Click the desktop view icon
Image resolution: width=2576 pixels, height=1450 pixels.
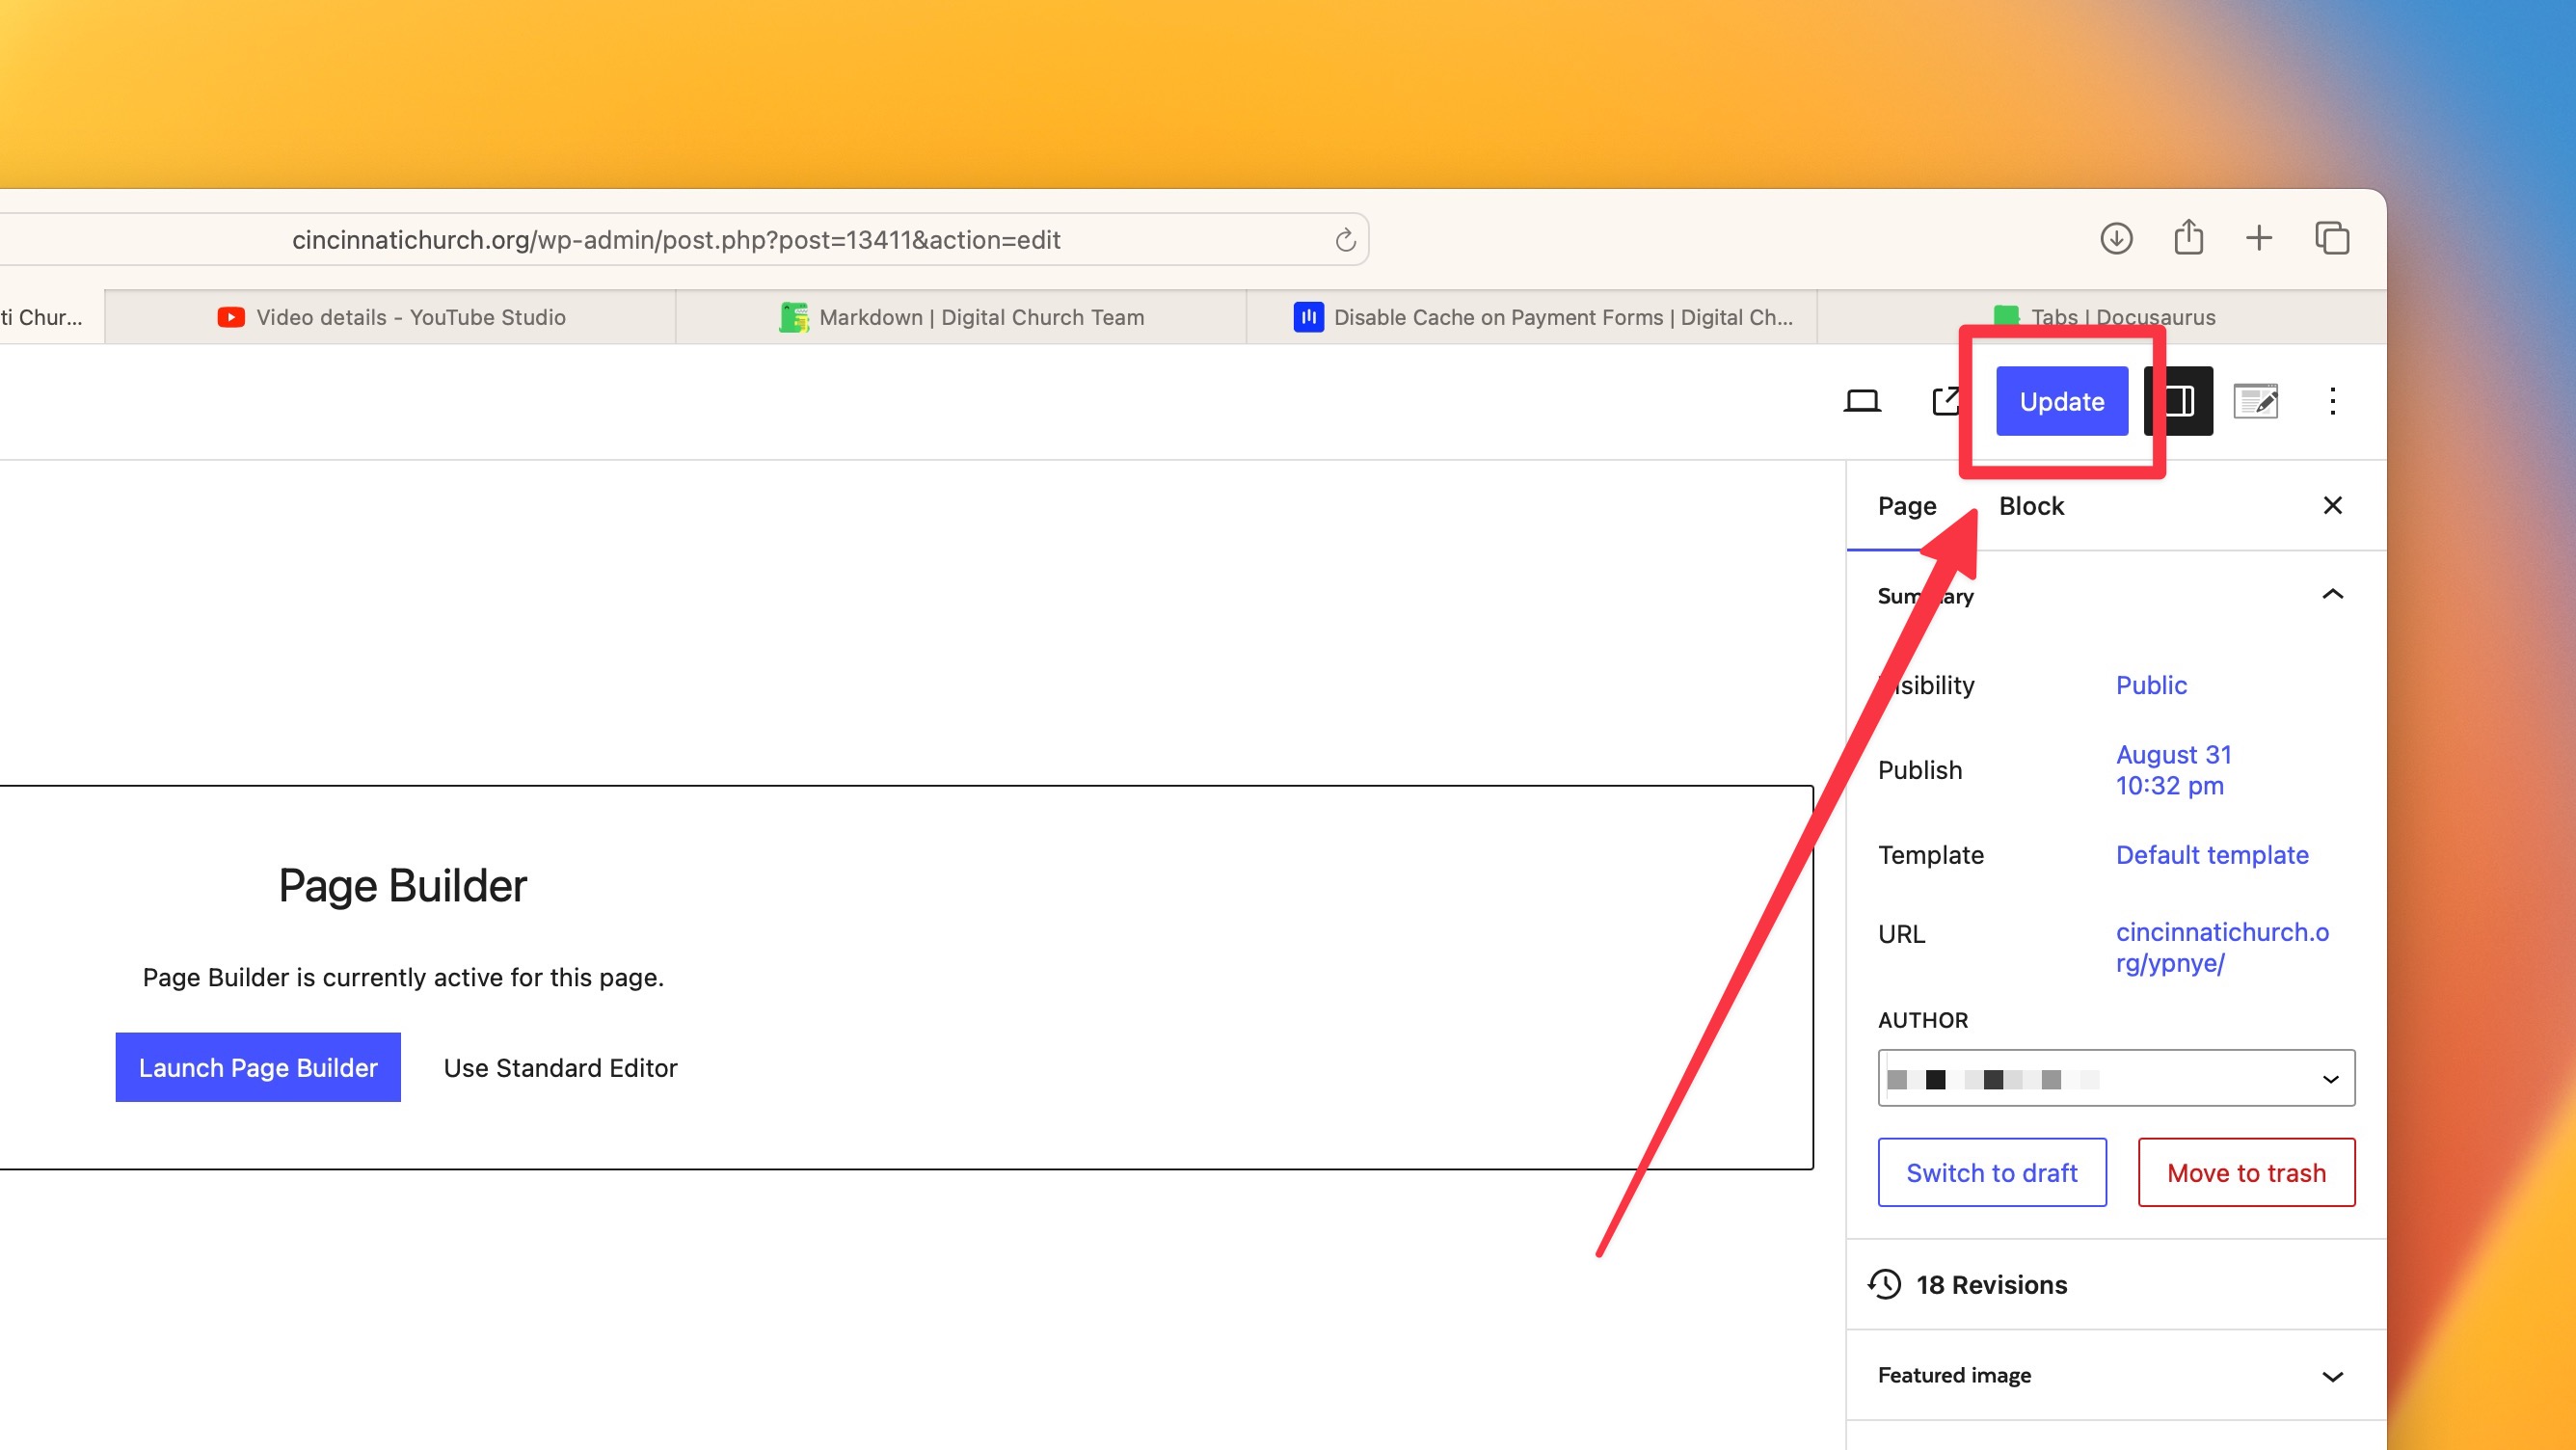pos(1863,401)
